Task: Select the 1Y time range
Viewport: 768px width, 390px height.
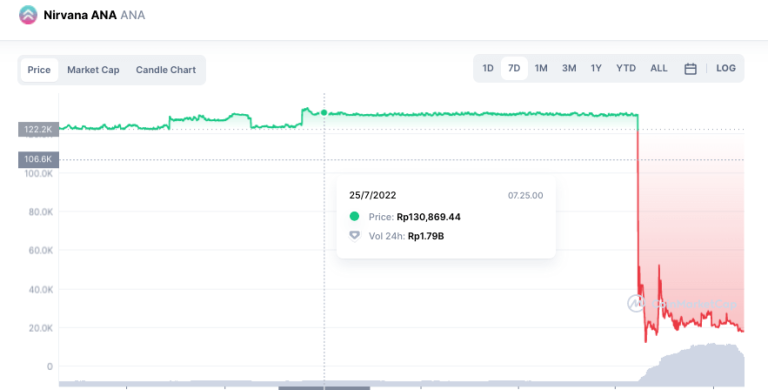Action: [x=596, y=68]
